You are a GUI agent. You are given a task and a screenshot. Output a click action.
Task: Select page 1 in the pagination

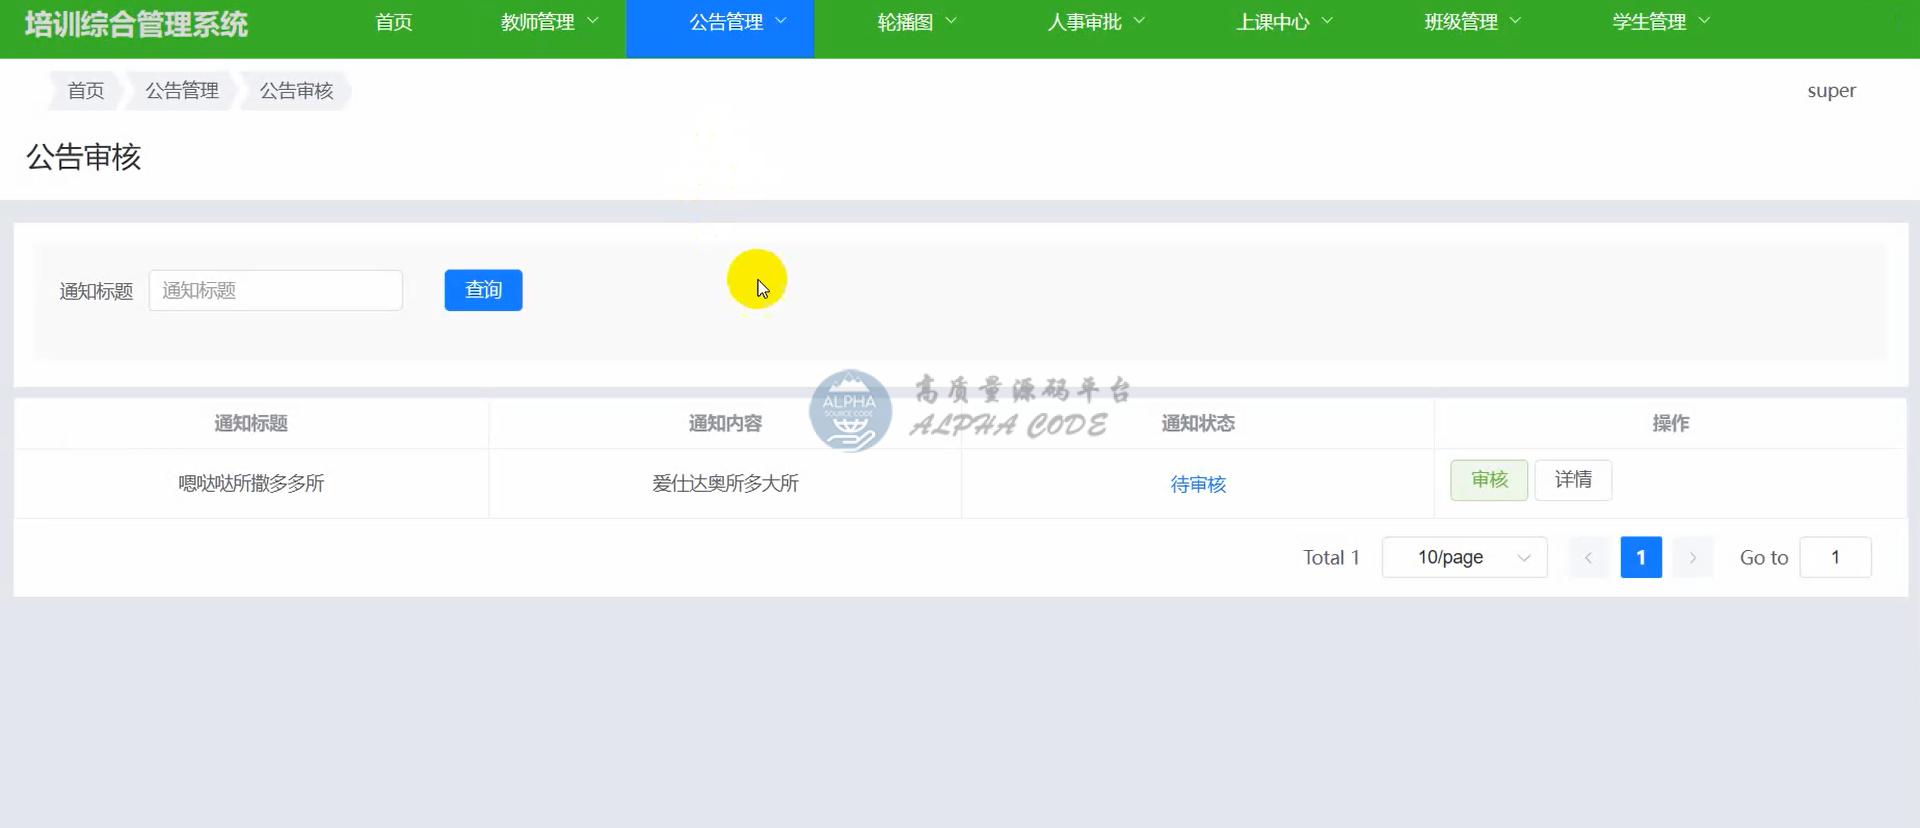1640,558
